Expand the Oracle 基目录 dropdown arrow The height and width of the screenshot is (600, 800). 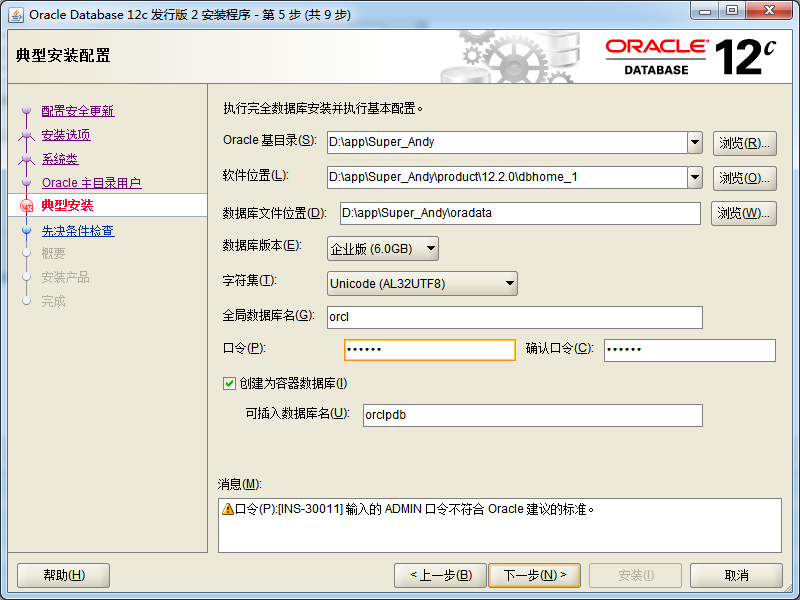695,142
